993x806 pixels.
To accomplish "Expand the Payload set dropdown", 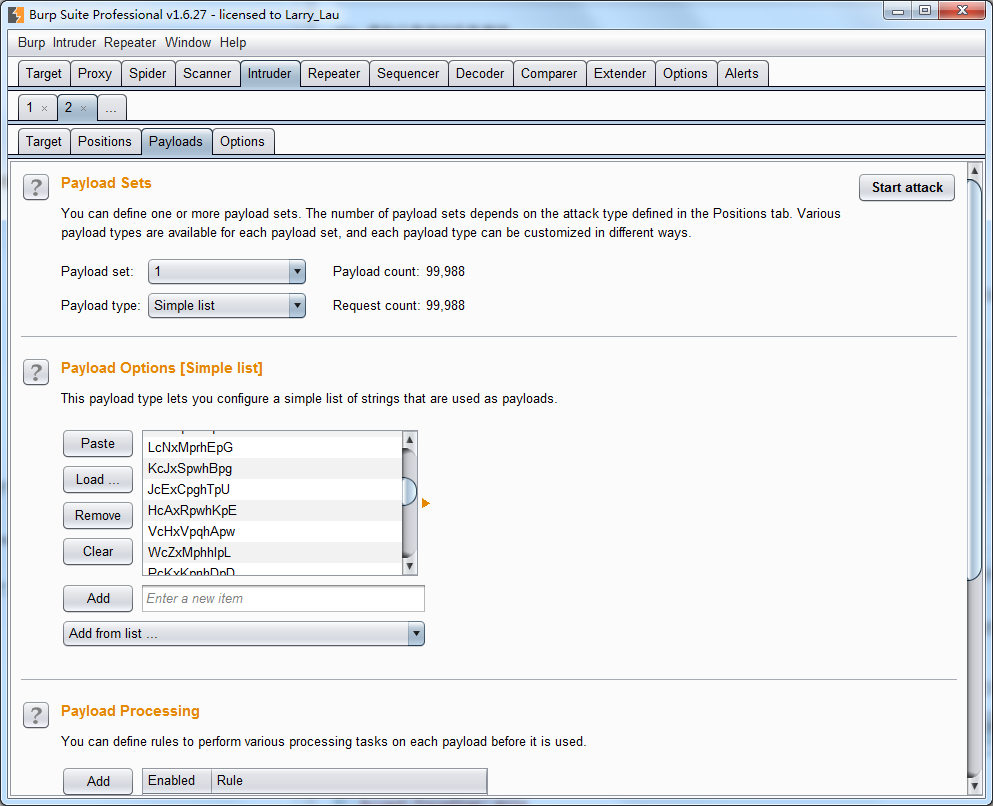I will (x=296, y=272).
